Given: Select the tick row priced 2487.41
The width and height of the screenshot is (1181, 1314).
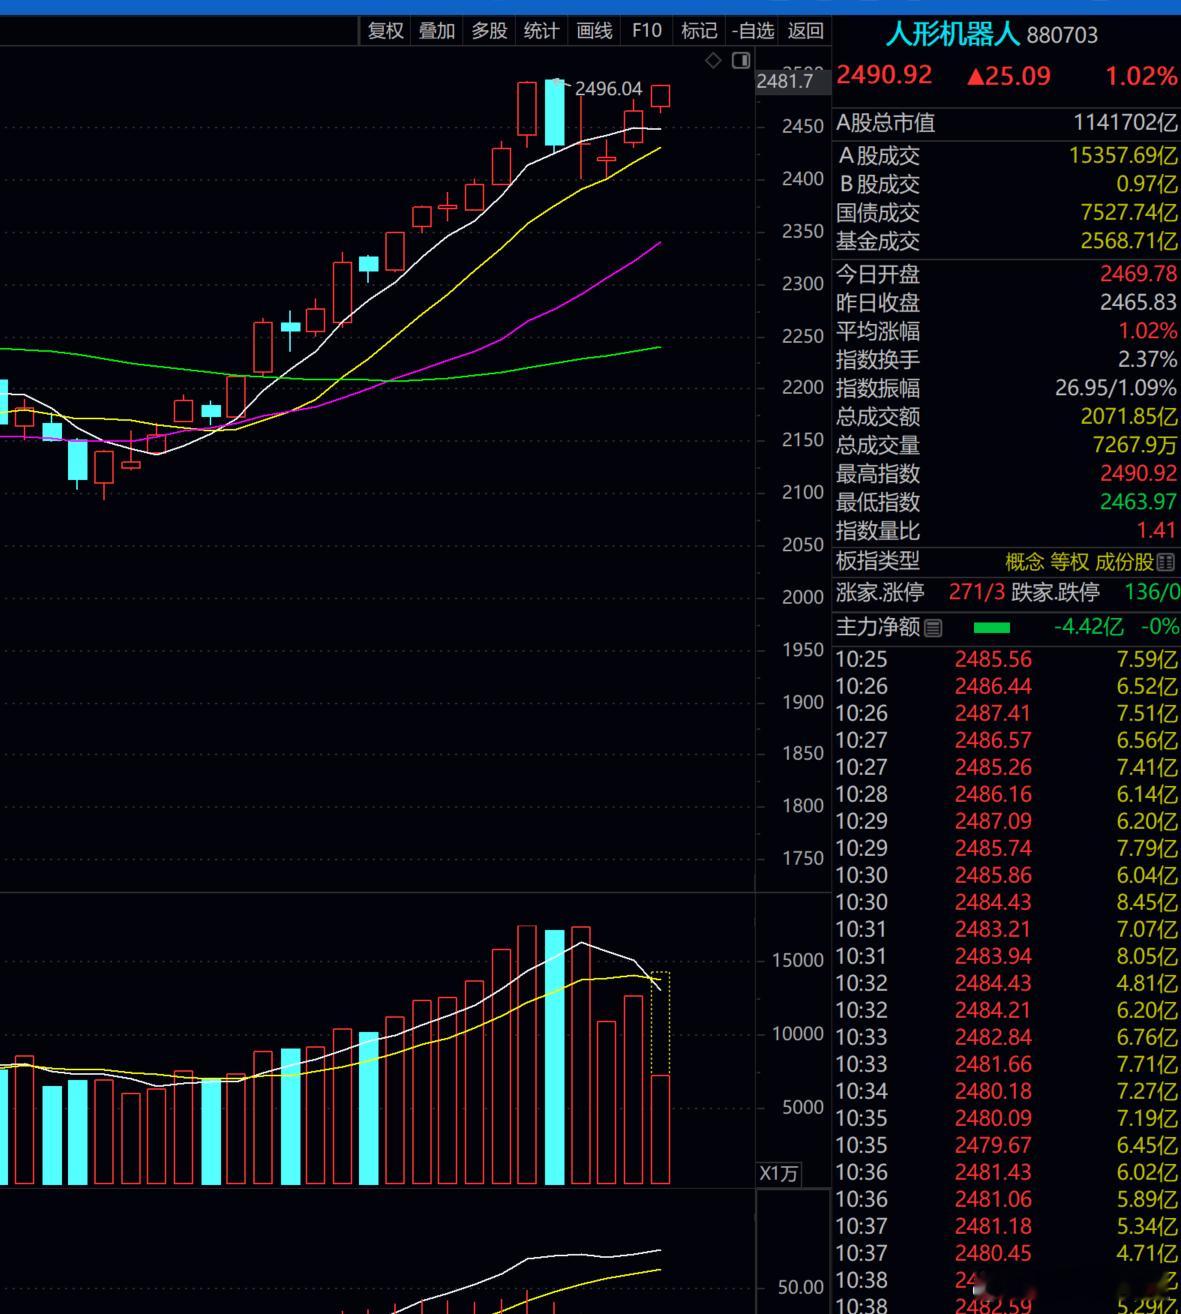Looking at the screenshot, I should point(1006,714).
